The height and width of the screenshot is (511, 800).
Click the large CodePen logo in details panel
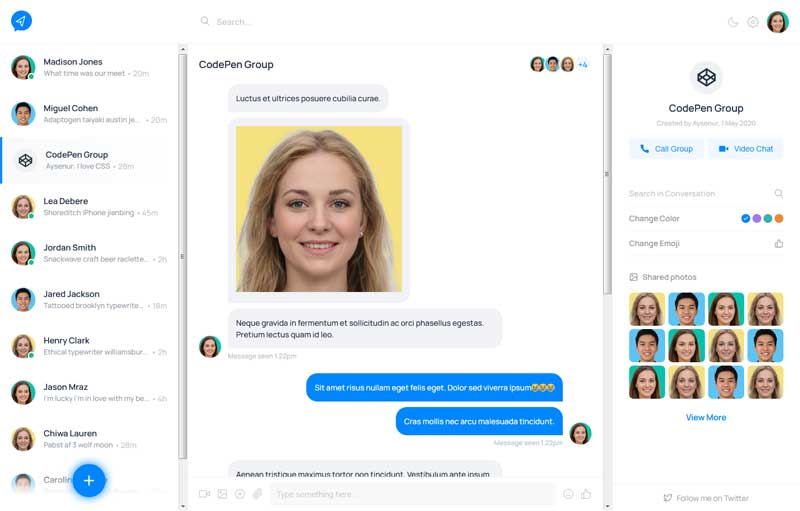point(706,78)
